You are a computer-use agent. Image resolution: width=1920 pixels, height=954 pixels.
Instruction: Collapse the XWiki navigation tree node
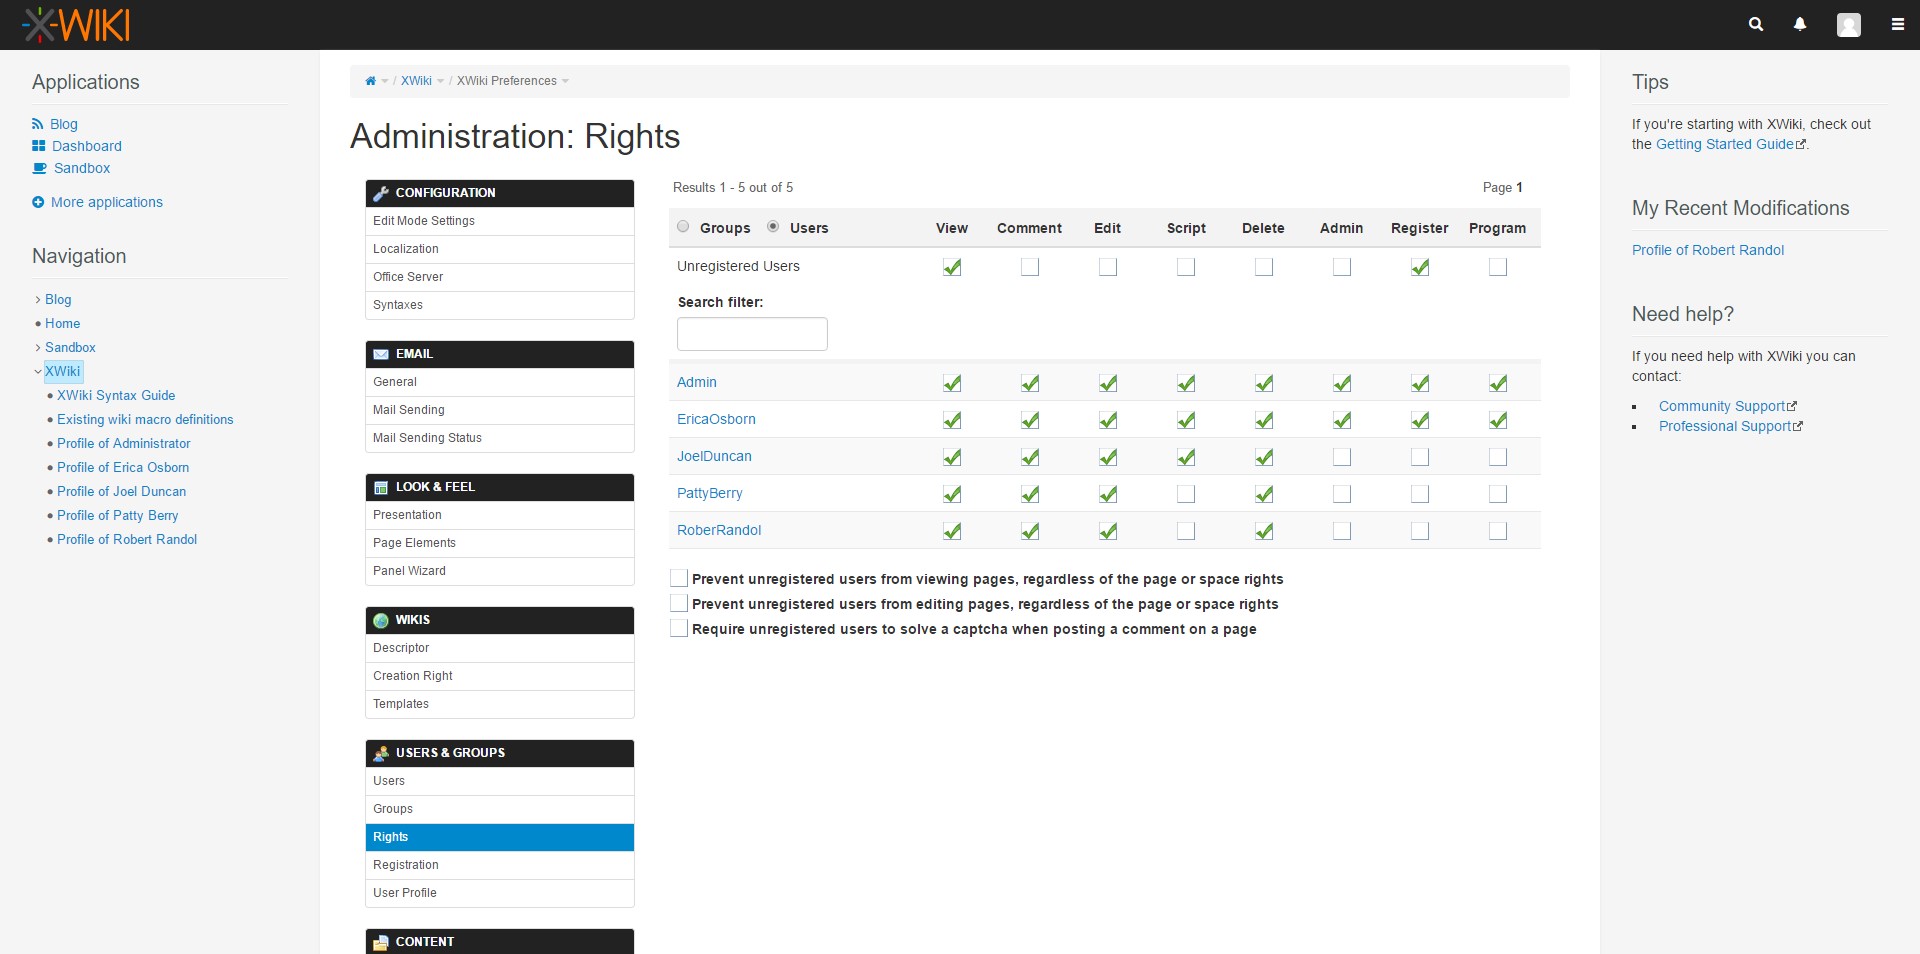tap(38, 372)
